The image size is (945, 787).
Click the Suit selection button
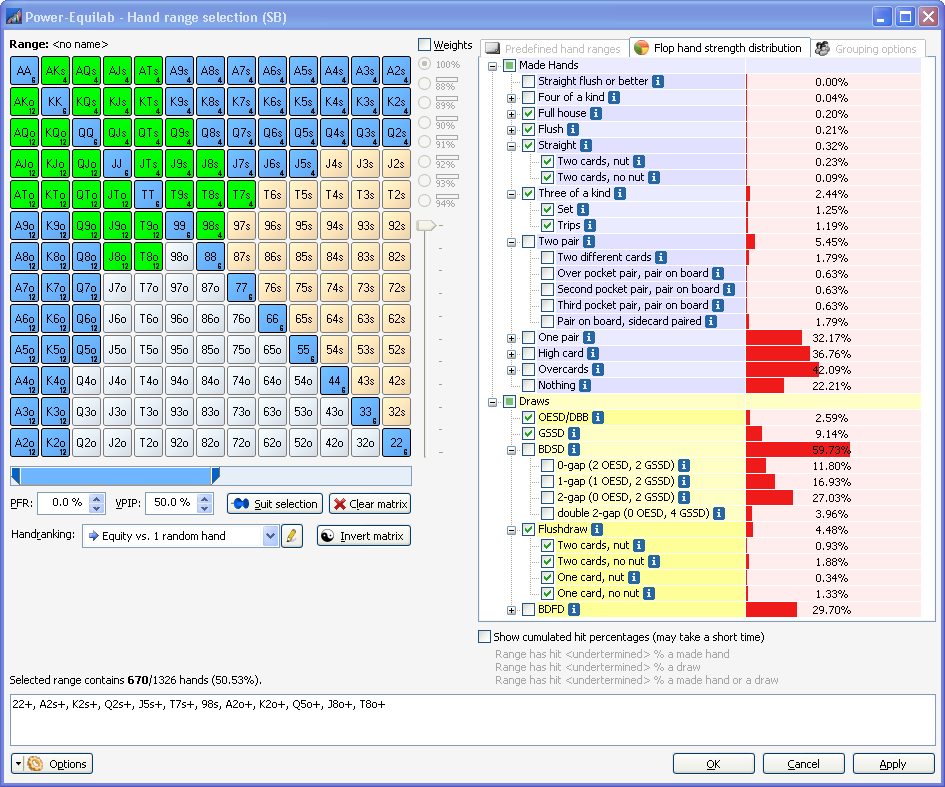[275, 504]
